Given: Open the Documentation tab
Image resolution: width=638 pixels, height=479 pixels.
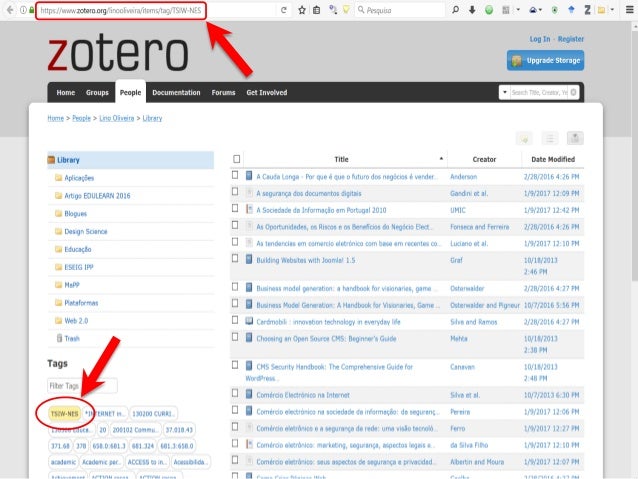Looking at the screenshot, I should 176,92.
